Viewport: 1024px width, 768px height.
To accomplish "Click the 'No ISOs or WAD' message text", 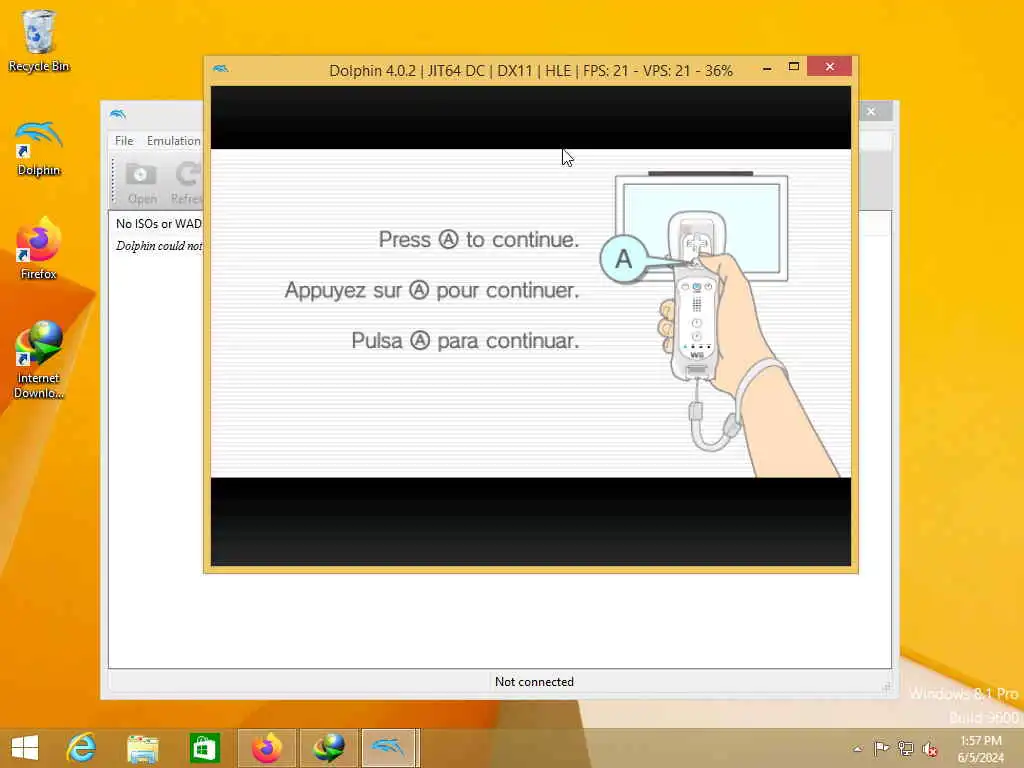I will tap(159, 223).
